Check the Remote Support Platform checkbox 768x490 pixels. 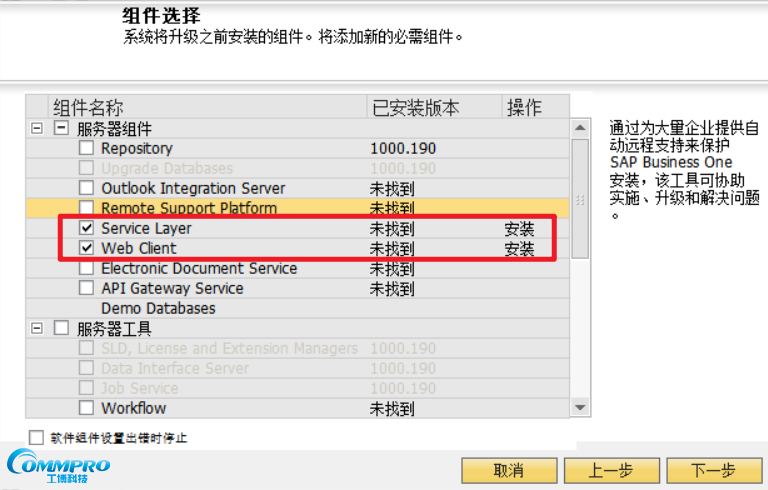tap(86, 209)
